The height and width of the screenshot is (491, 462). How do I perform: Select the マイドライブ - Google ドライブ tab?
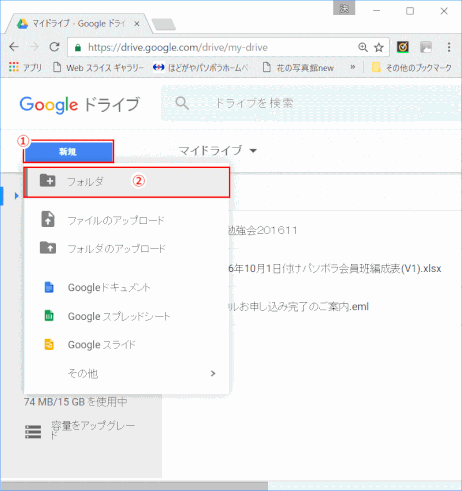point(78,24)
